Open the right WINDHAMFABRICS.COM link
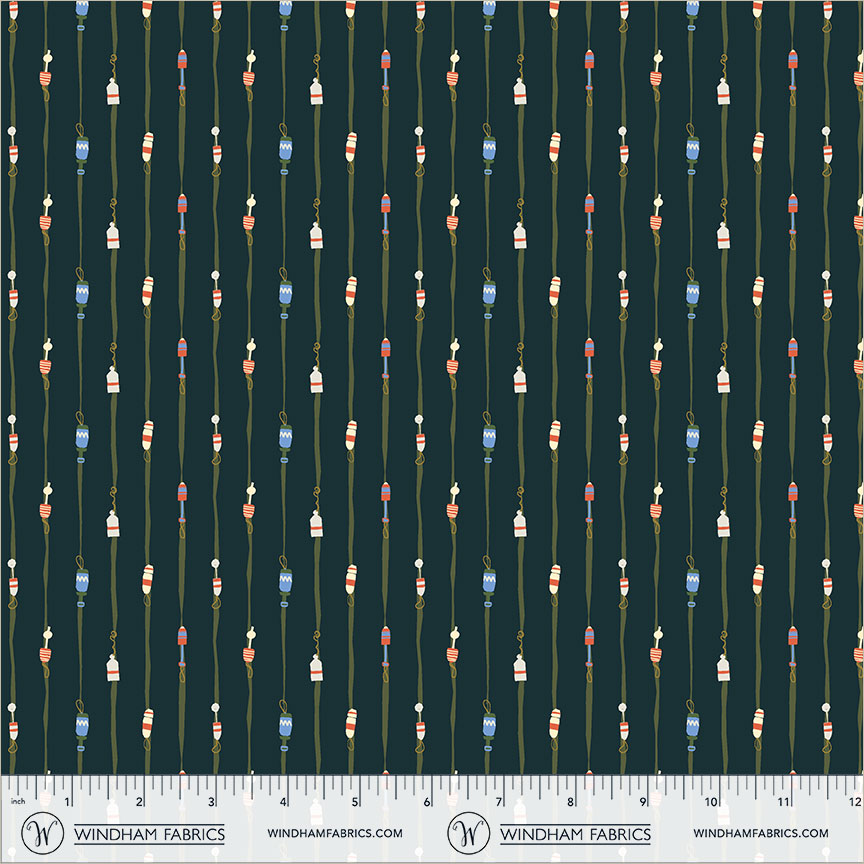The width and height of the screenshot is (864, 864). coord(761,833)
